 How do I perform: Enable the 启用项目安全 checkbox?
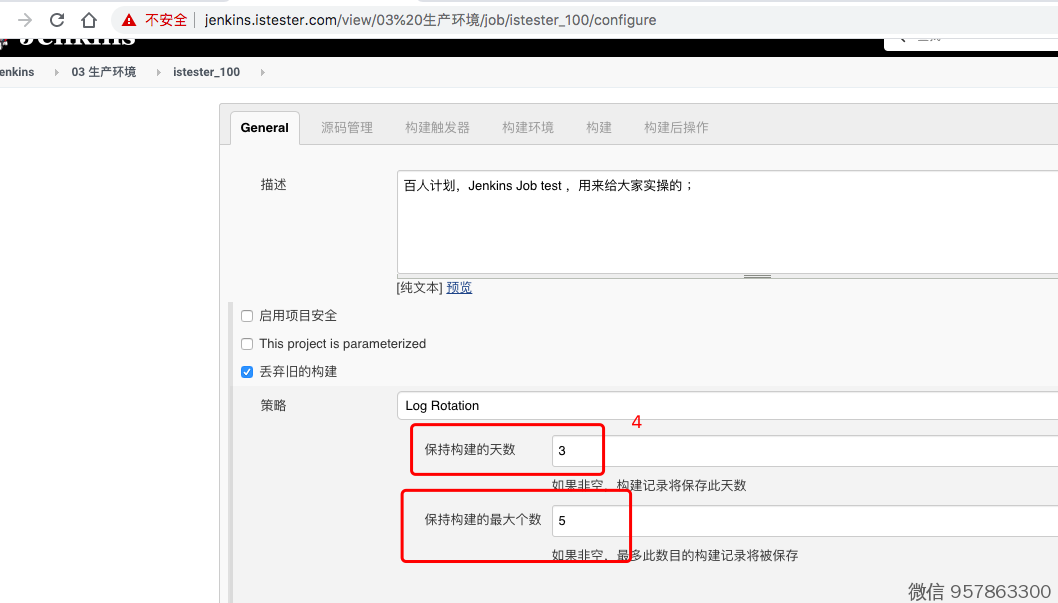point(247,316)
